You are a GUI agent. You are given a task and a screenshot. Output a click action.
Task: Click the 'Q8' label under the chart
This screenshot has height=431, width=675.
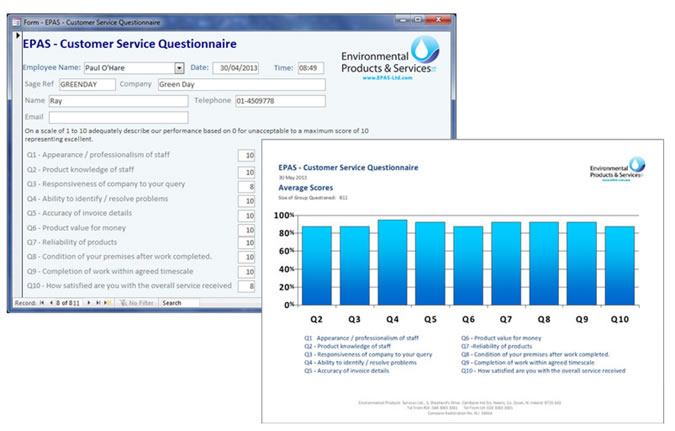(x=544, y=319)
